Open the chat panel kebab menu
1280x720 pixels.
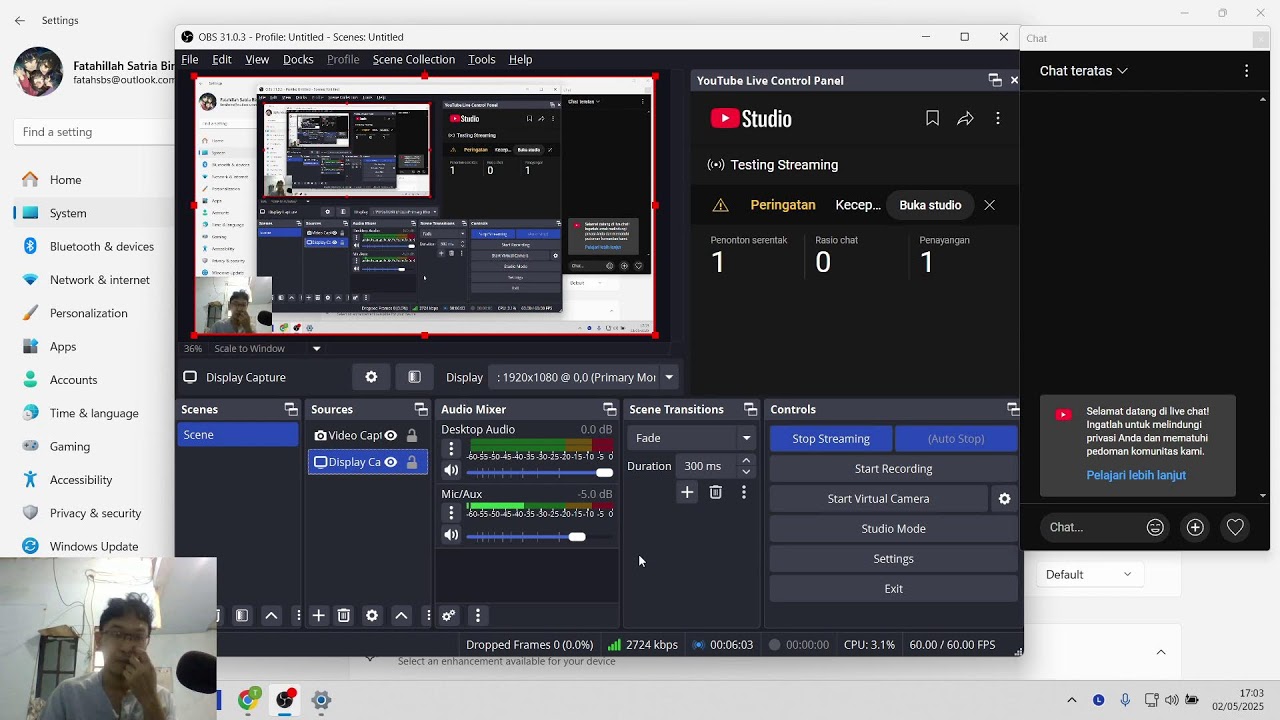(x=1246, y=71)
